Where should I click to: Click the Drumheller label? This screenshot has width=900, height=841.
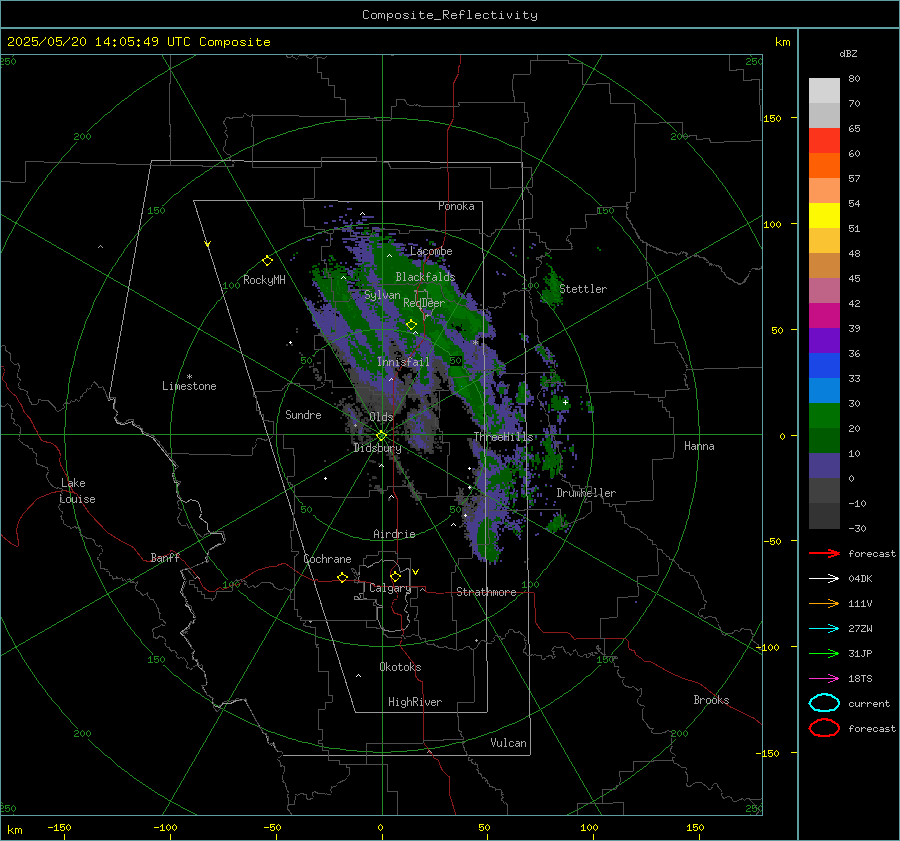[x=586, y=493]
